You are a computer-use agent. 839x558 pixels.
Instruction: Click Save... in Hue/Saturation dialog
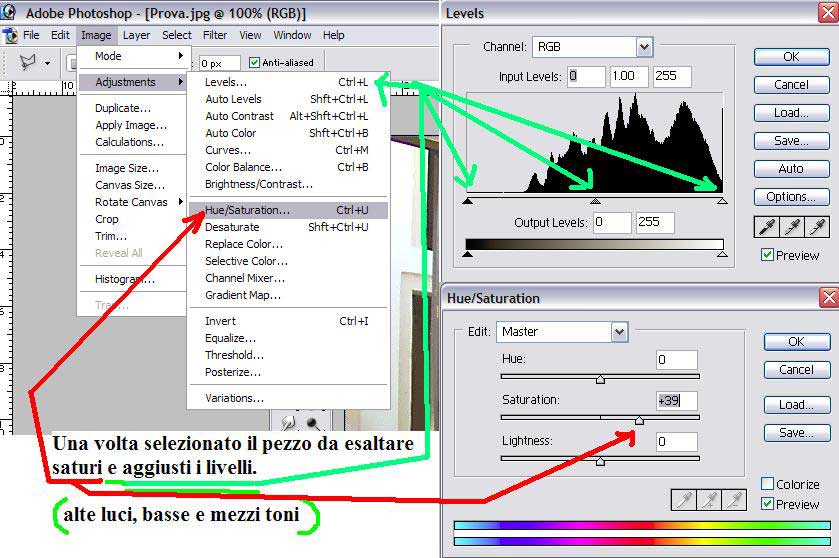(797, 433)
